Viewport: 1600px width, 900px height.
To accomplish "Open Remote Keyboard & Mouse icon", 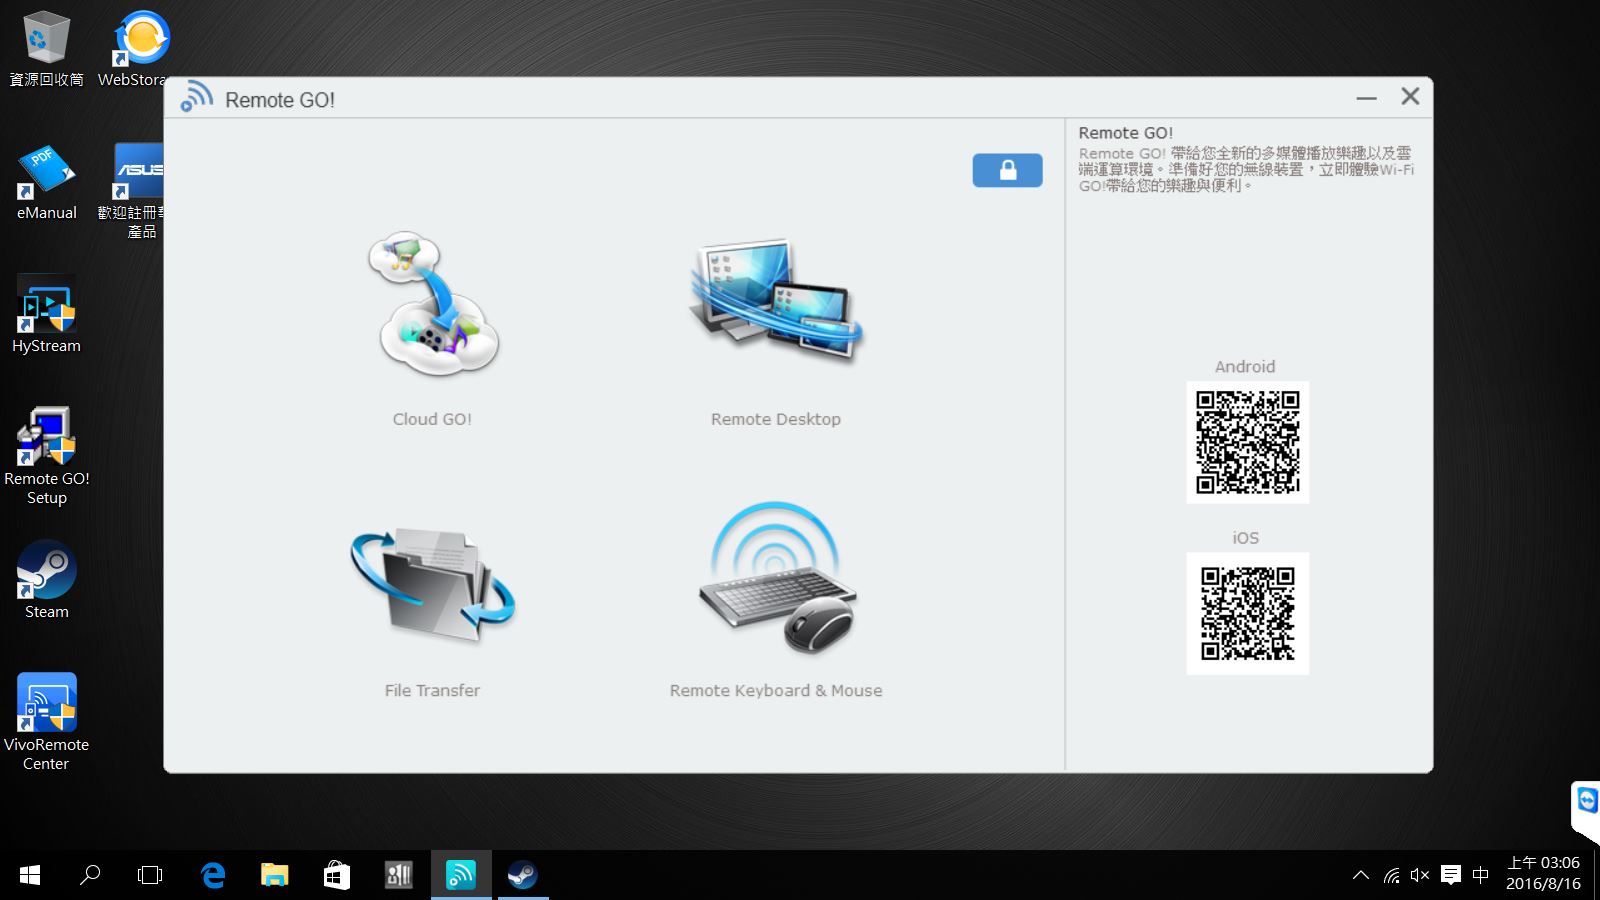I will pos(776,578).
